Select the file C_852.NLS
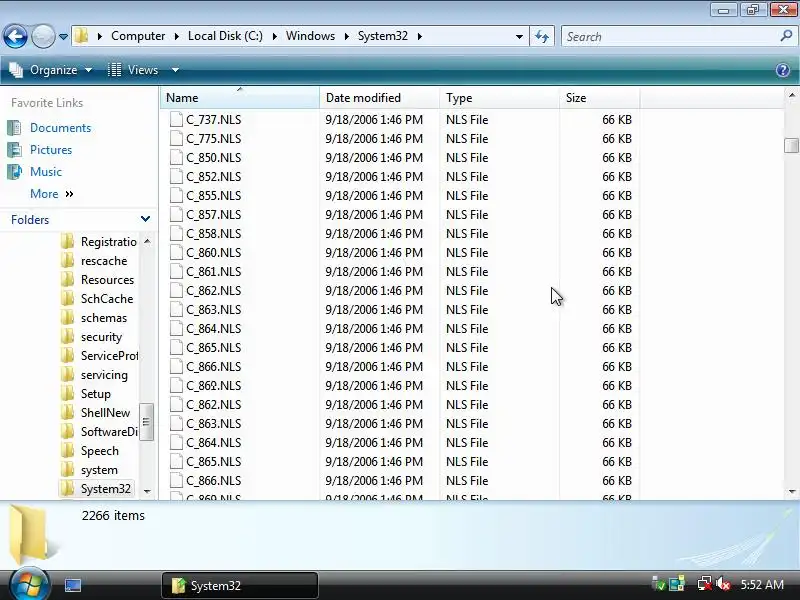800x600 pixels. tap(213, 177)
